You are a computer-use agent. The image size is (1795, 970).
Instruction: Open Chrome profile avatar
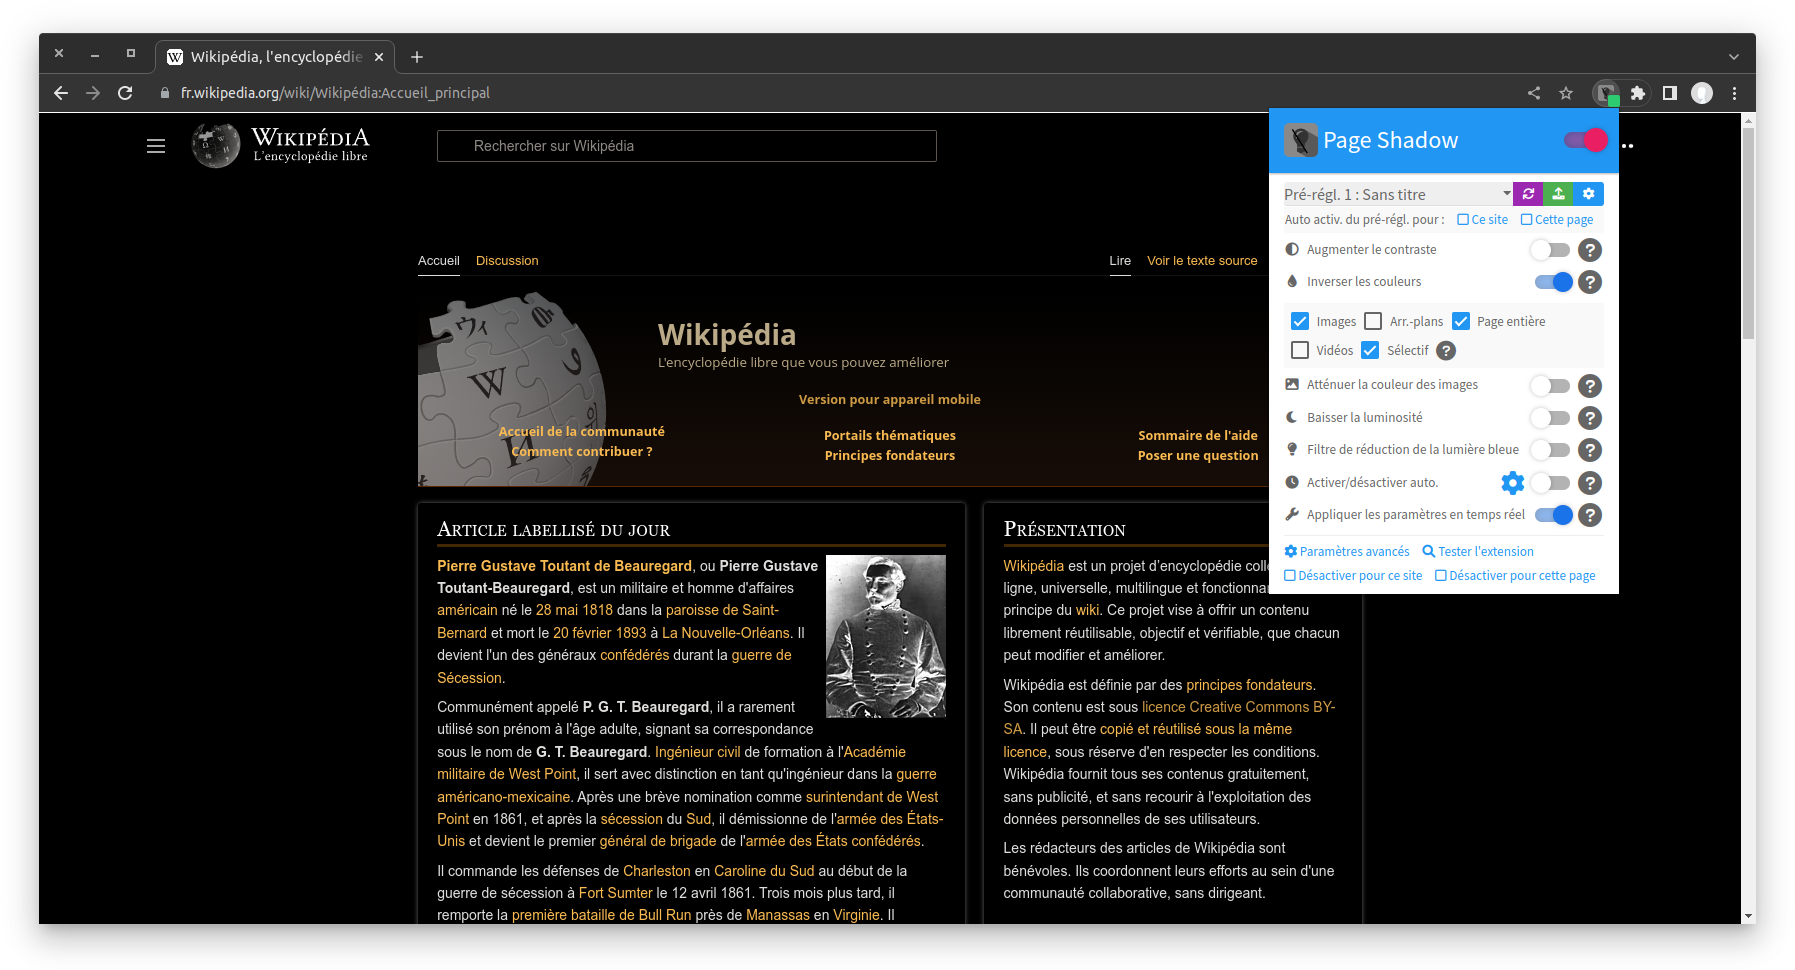tap(1702, 93)
